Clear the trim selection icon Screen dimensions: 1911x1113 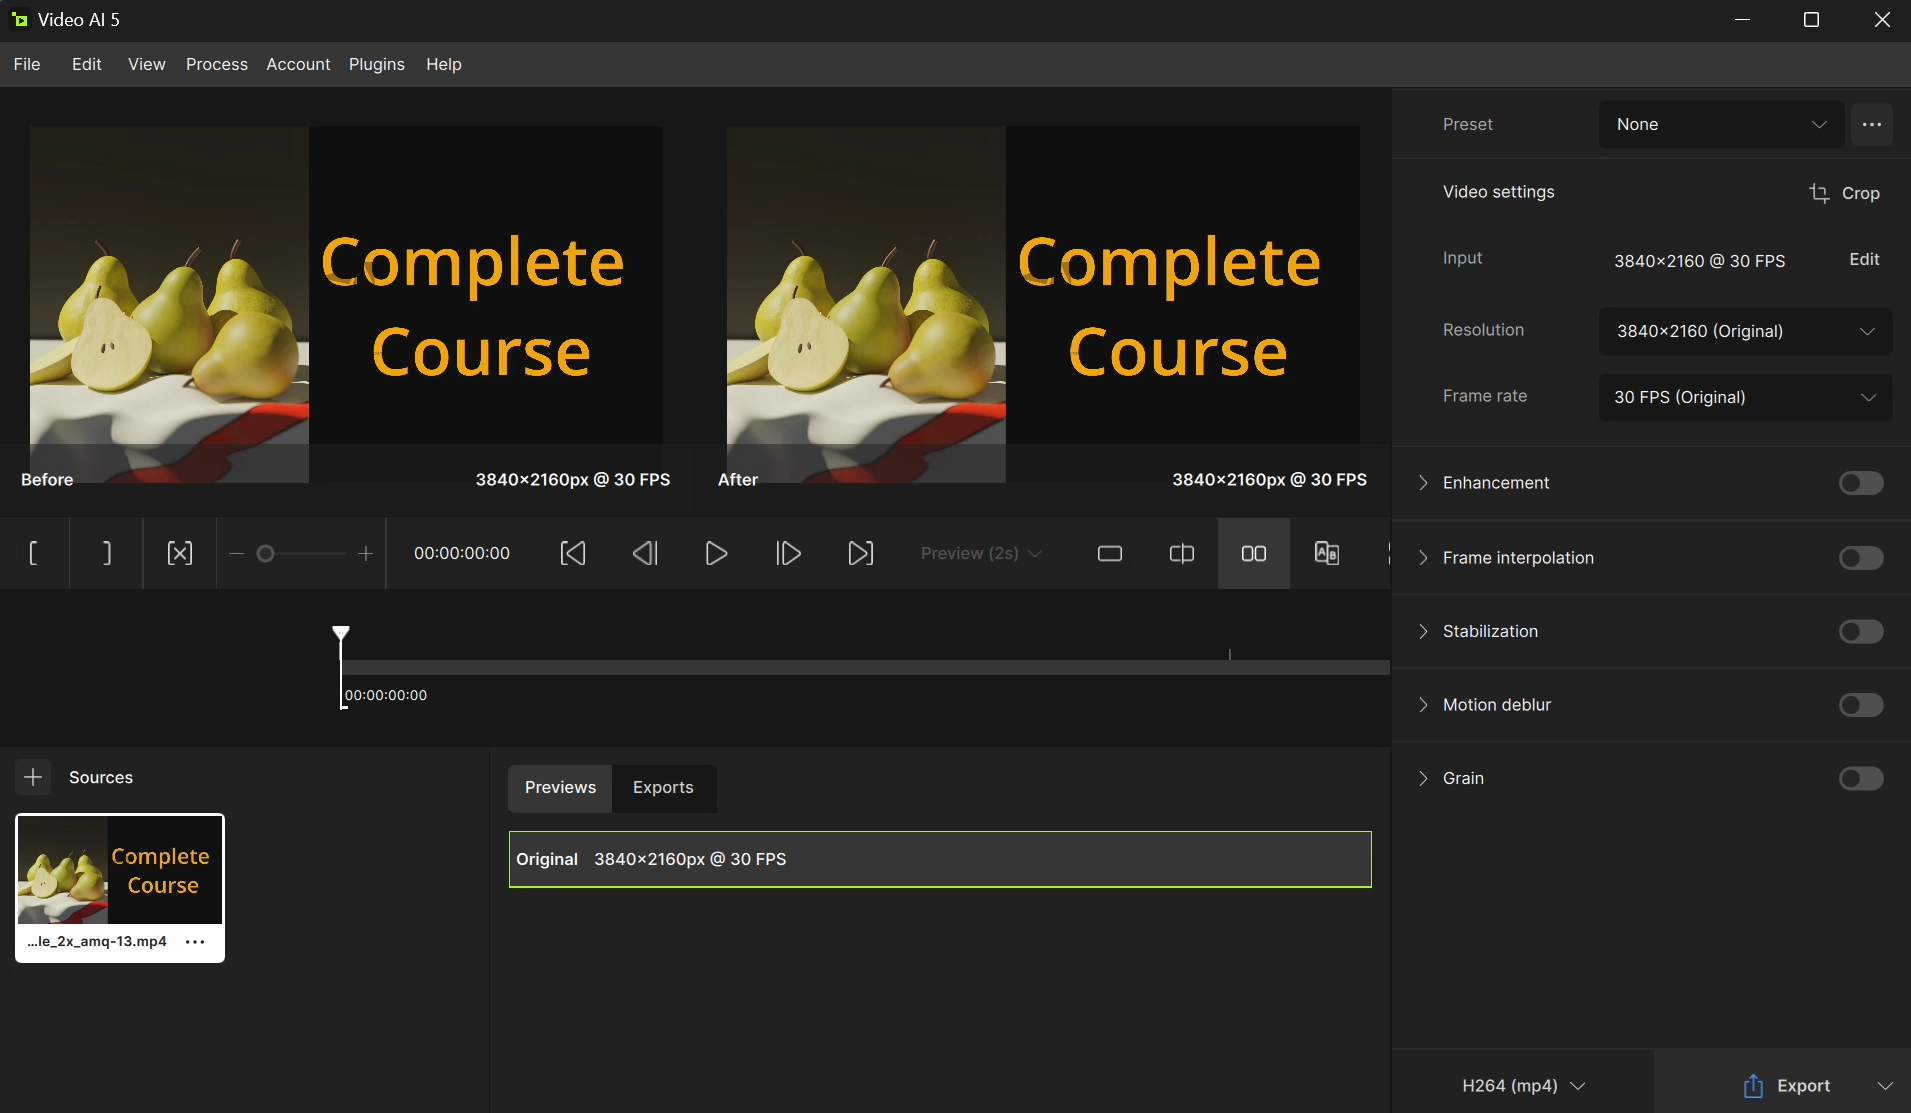[180, 553]
